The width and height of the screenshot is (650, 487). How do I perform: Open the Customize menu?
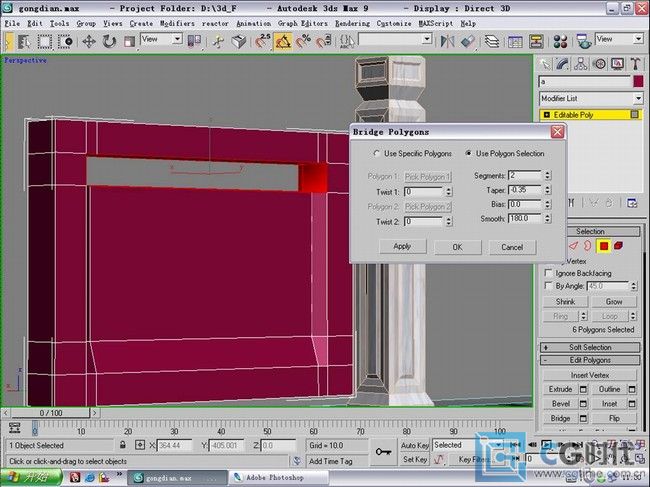coord(394,24)
